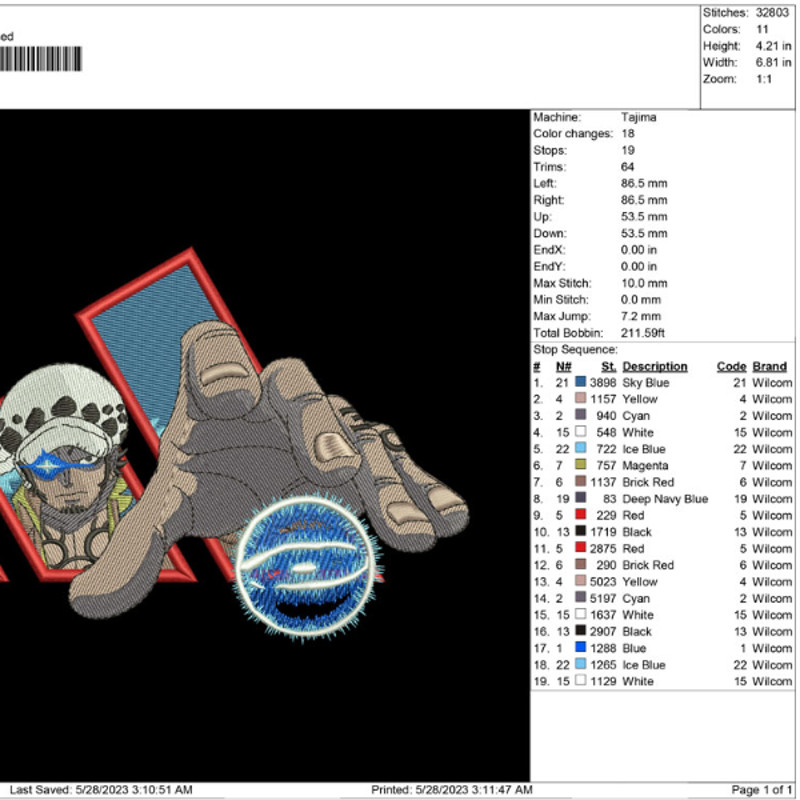The image size is (800, 800).
Task: Click the Sky Blue color swatch
Action: tap(581, 383)
